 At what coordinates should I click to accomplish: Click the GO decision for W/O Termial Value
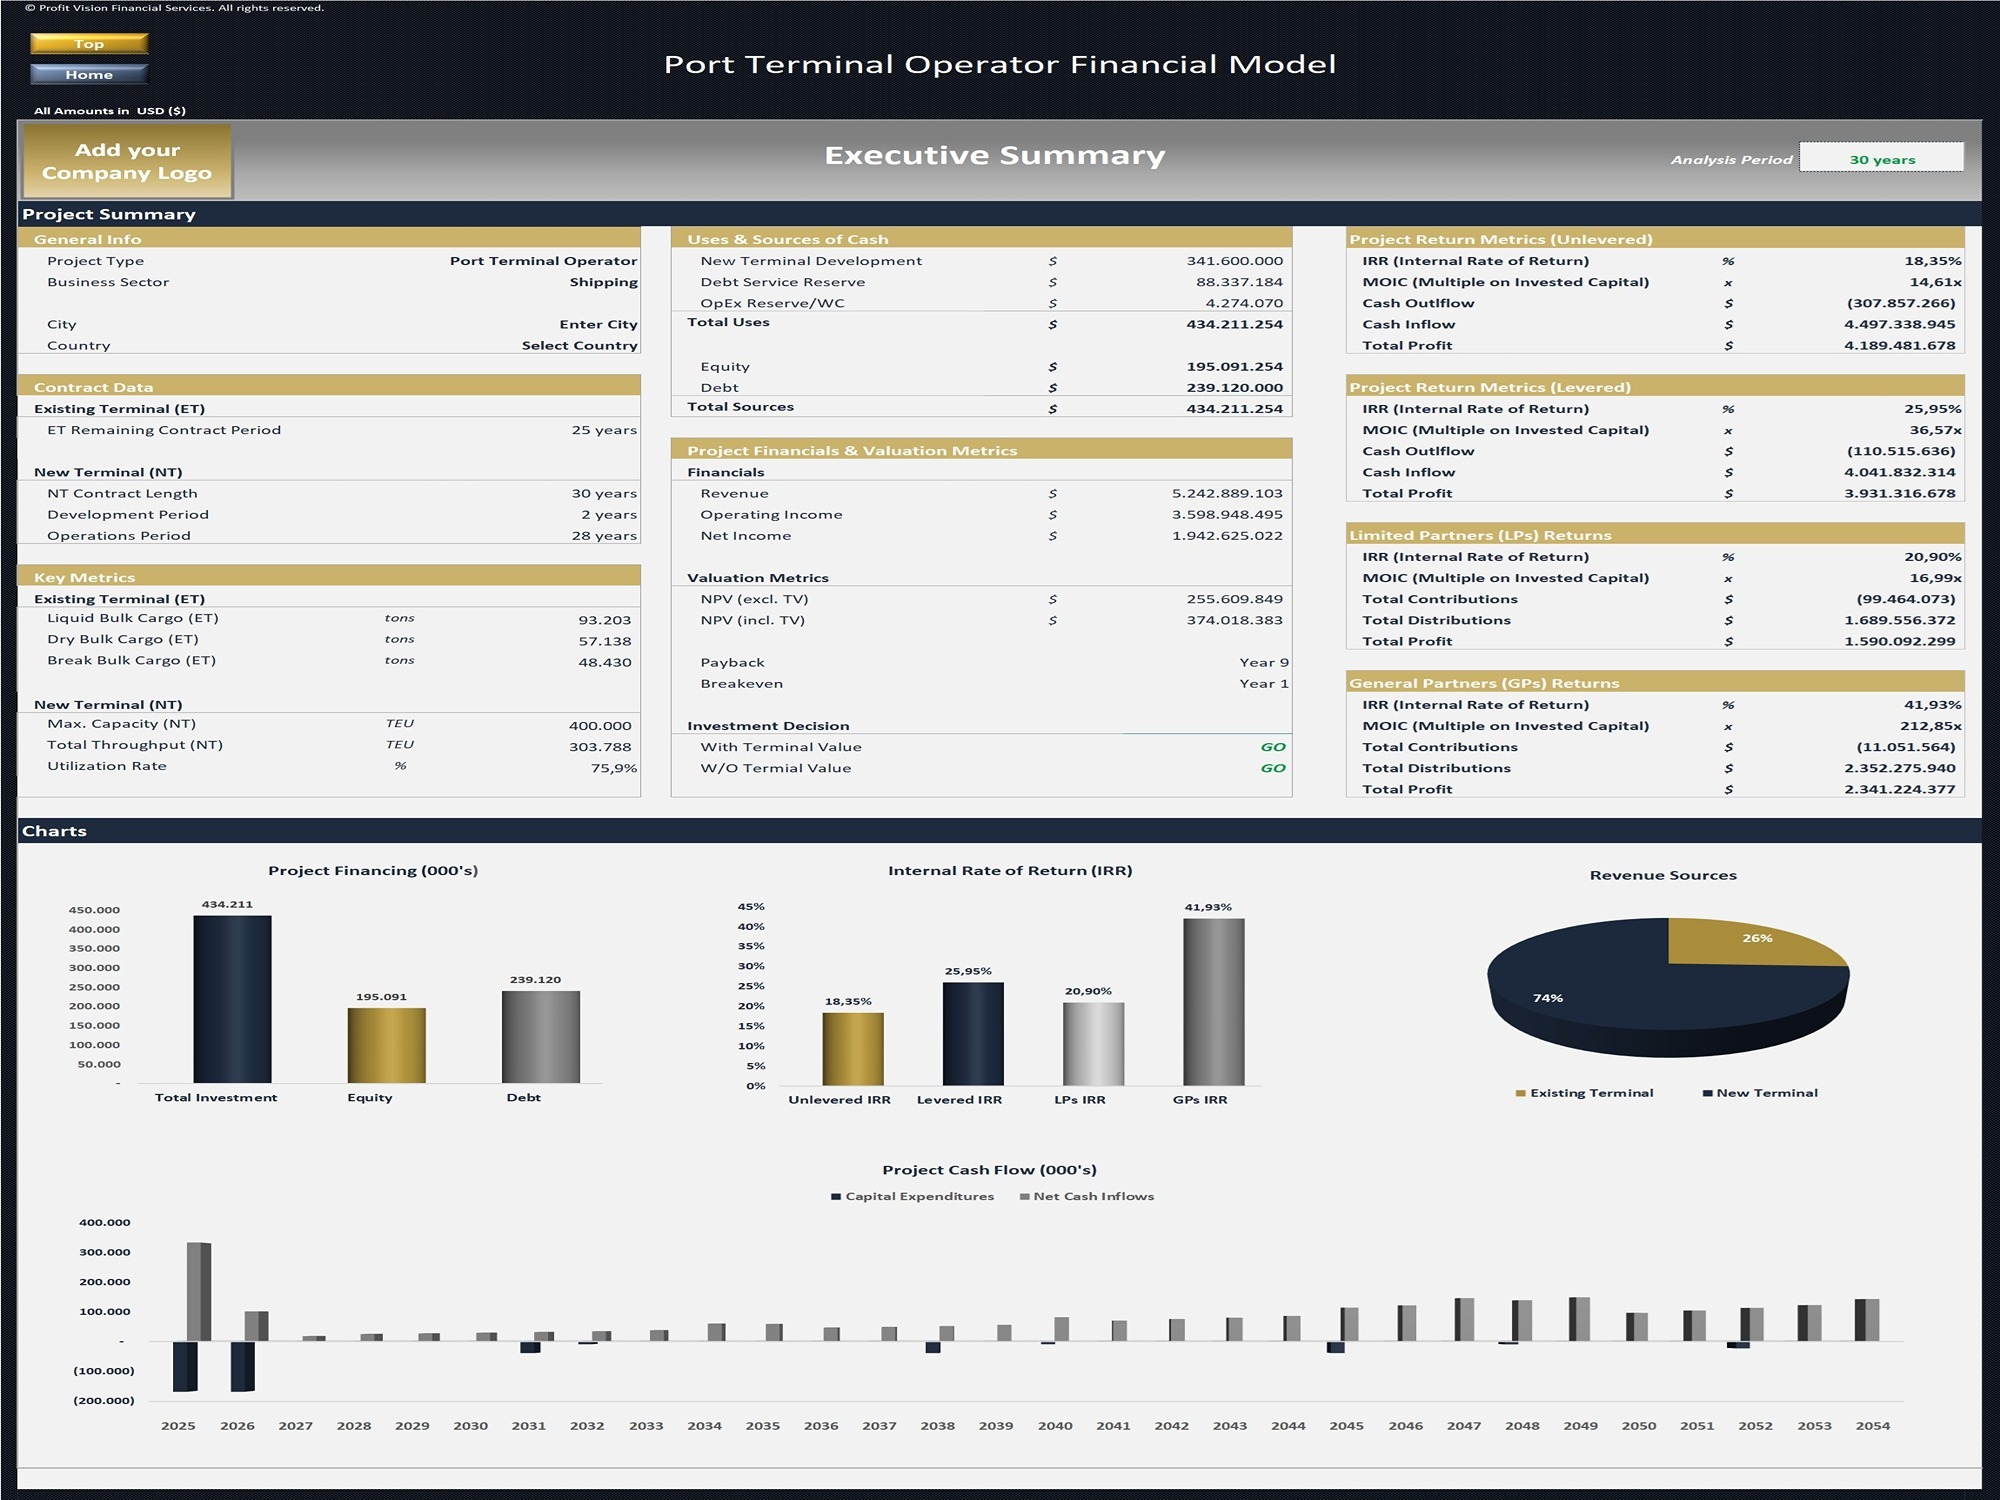click(1274, 767)
